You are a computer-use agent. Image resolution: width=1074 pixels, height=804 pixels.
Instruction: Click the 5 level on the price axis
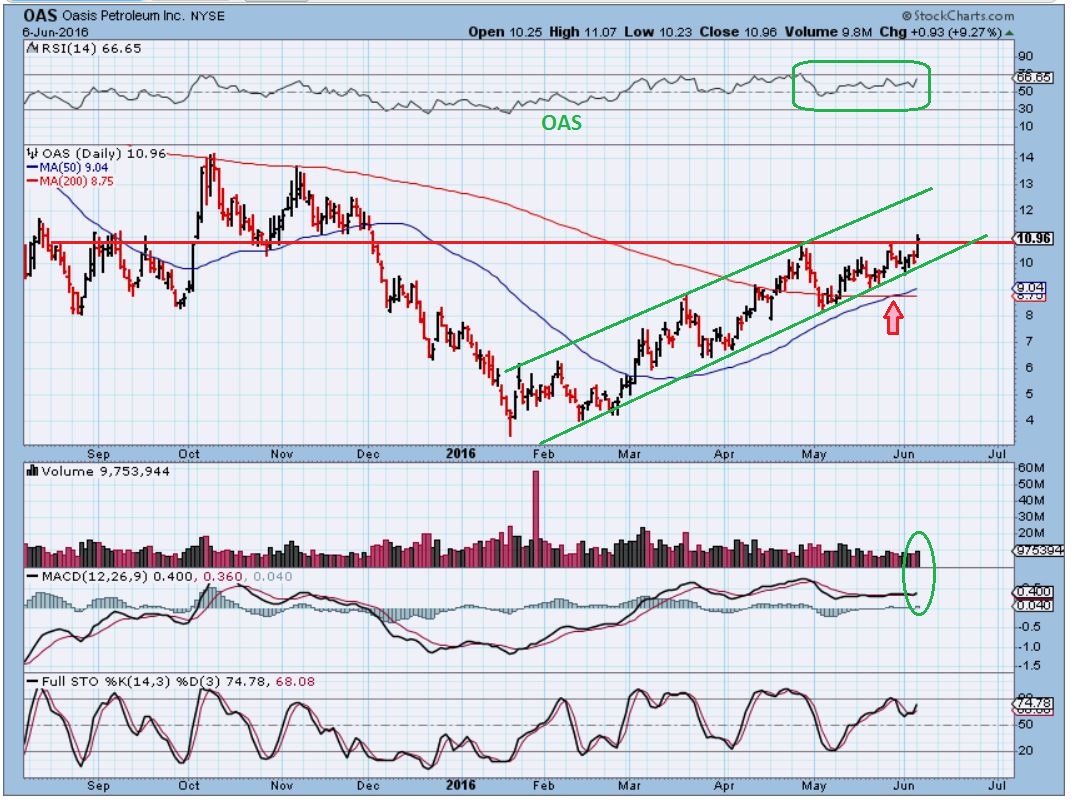coord(1029,394)
